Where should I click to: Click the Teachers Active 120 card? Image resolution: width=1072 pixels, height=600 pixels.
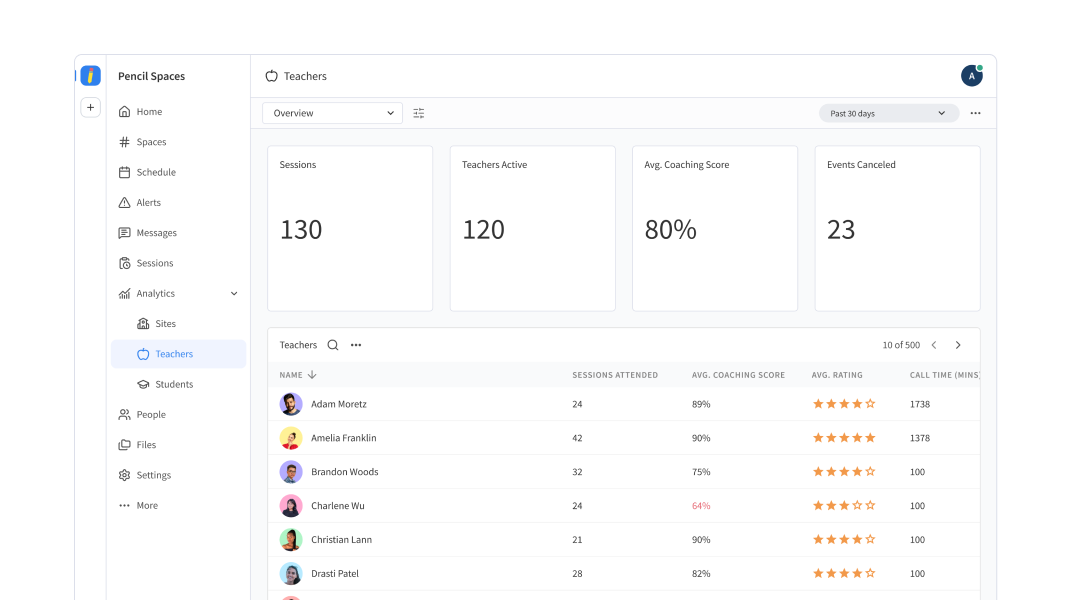533,228
